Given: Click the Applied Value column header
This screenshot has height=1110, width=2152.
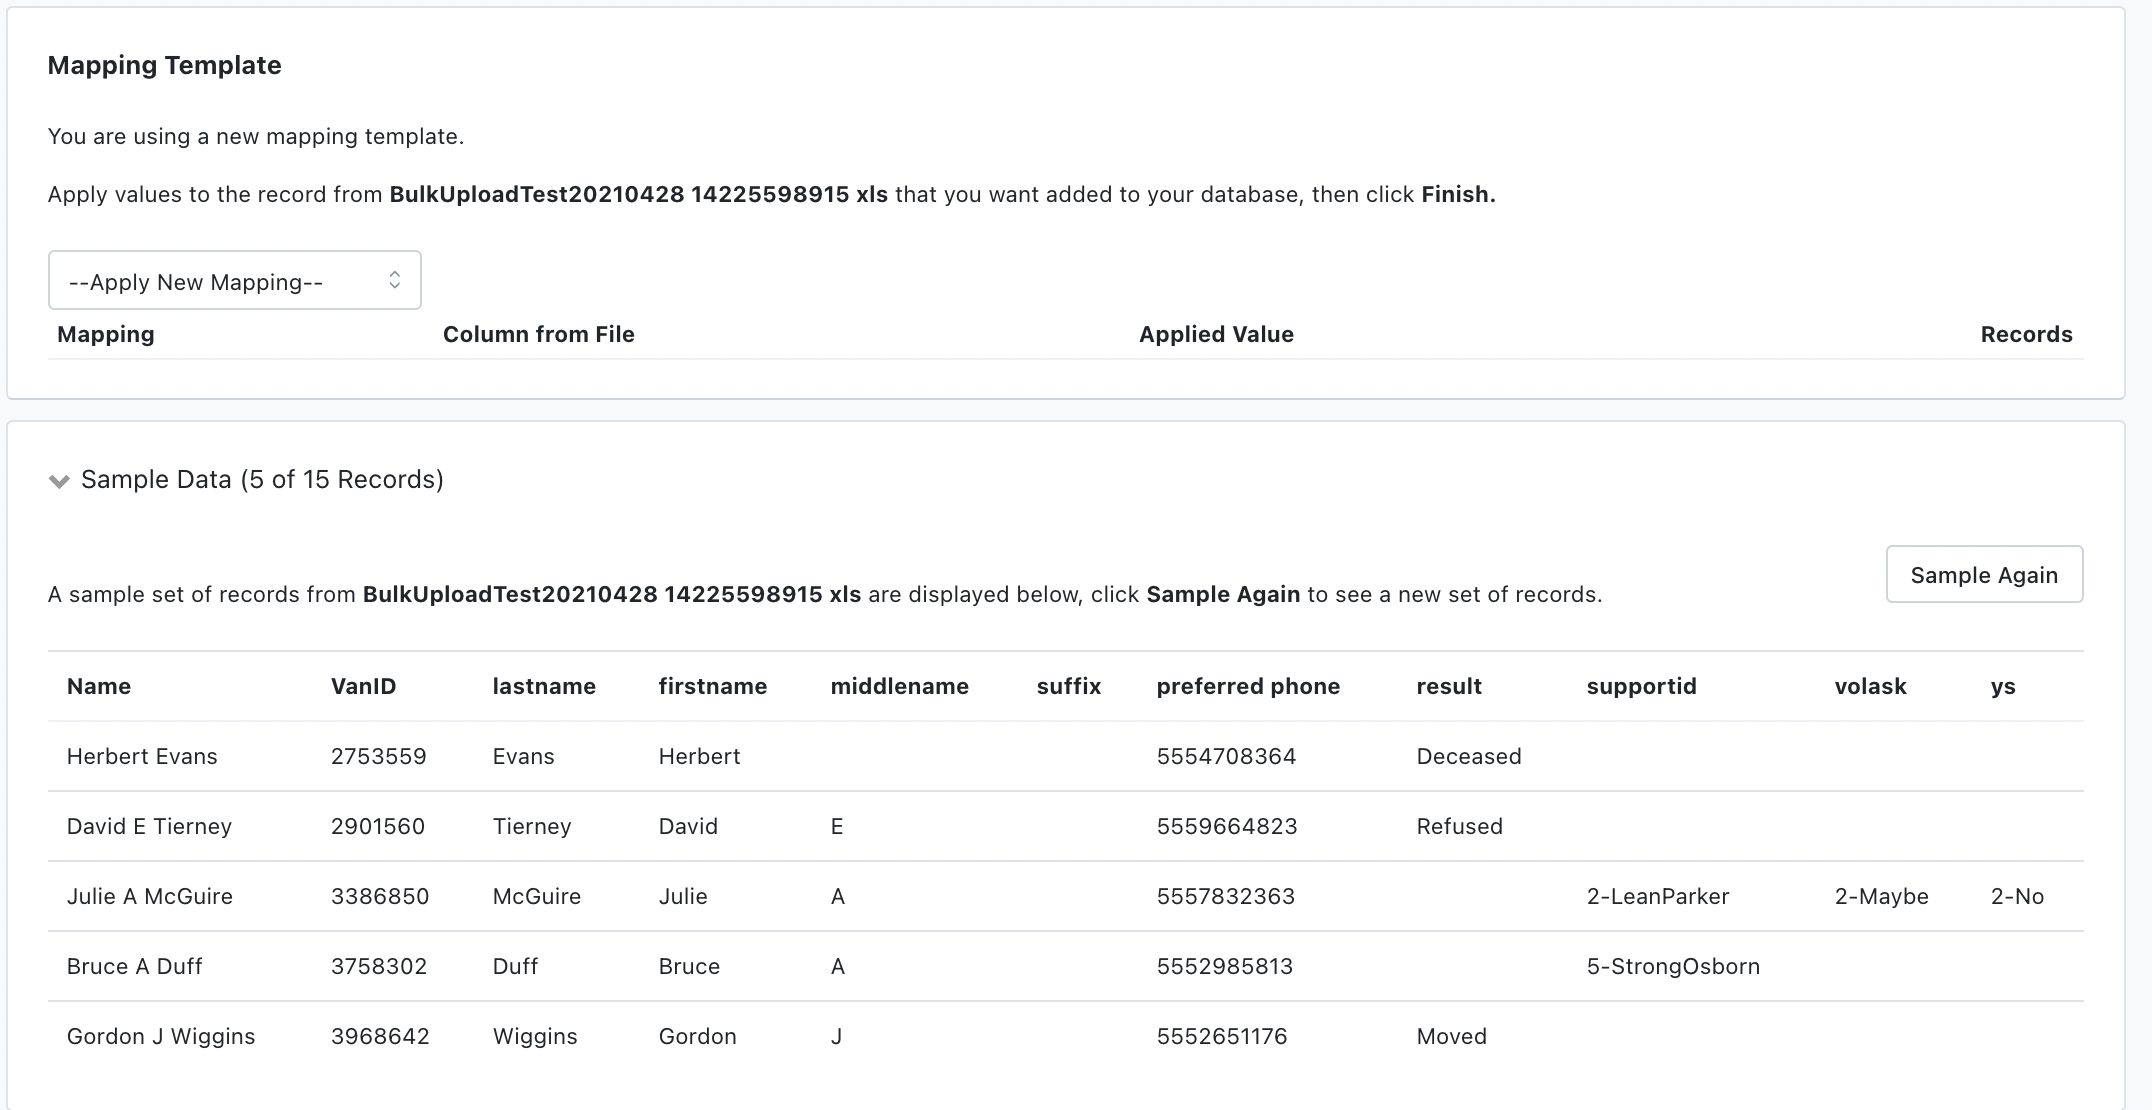Looking at the screenshot, I should tap(1215, 334).
